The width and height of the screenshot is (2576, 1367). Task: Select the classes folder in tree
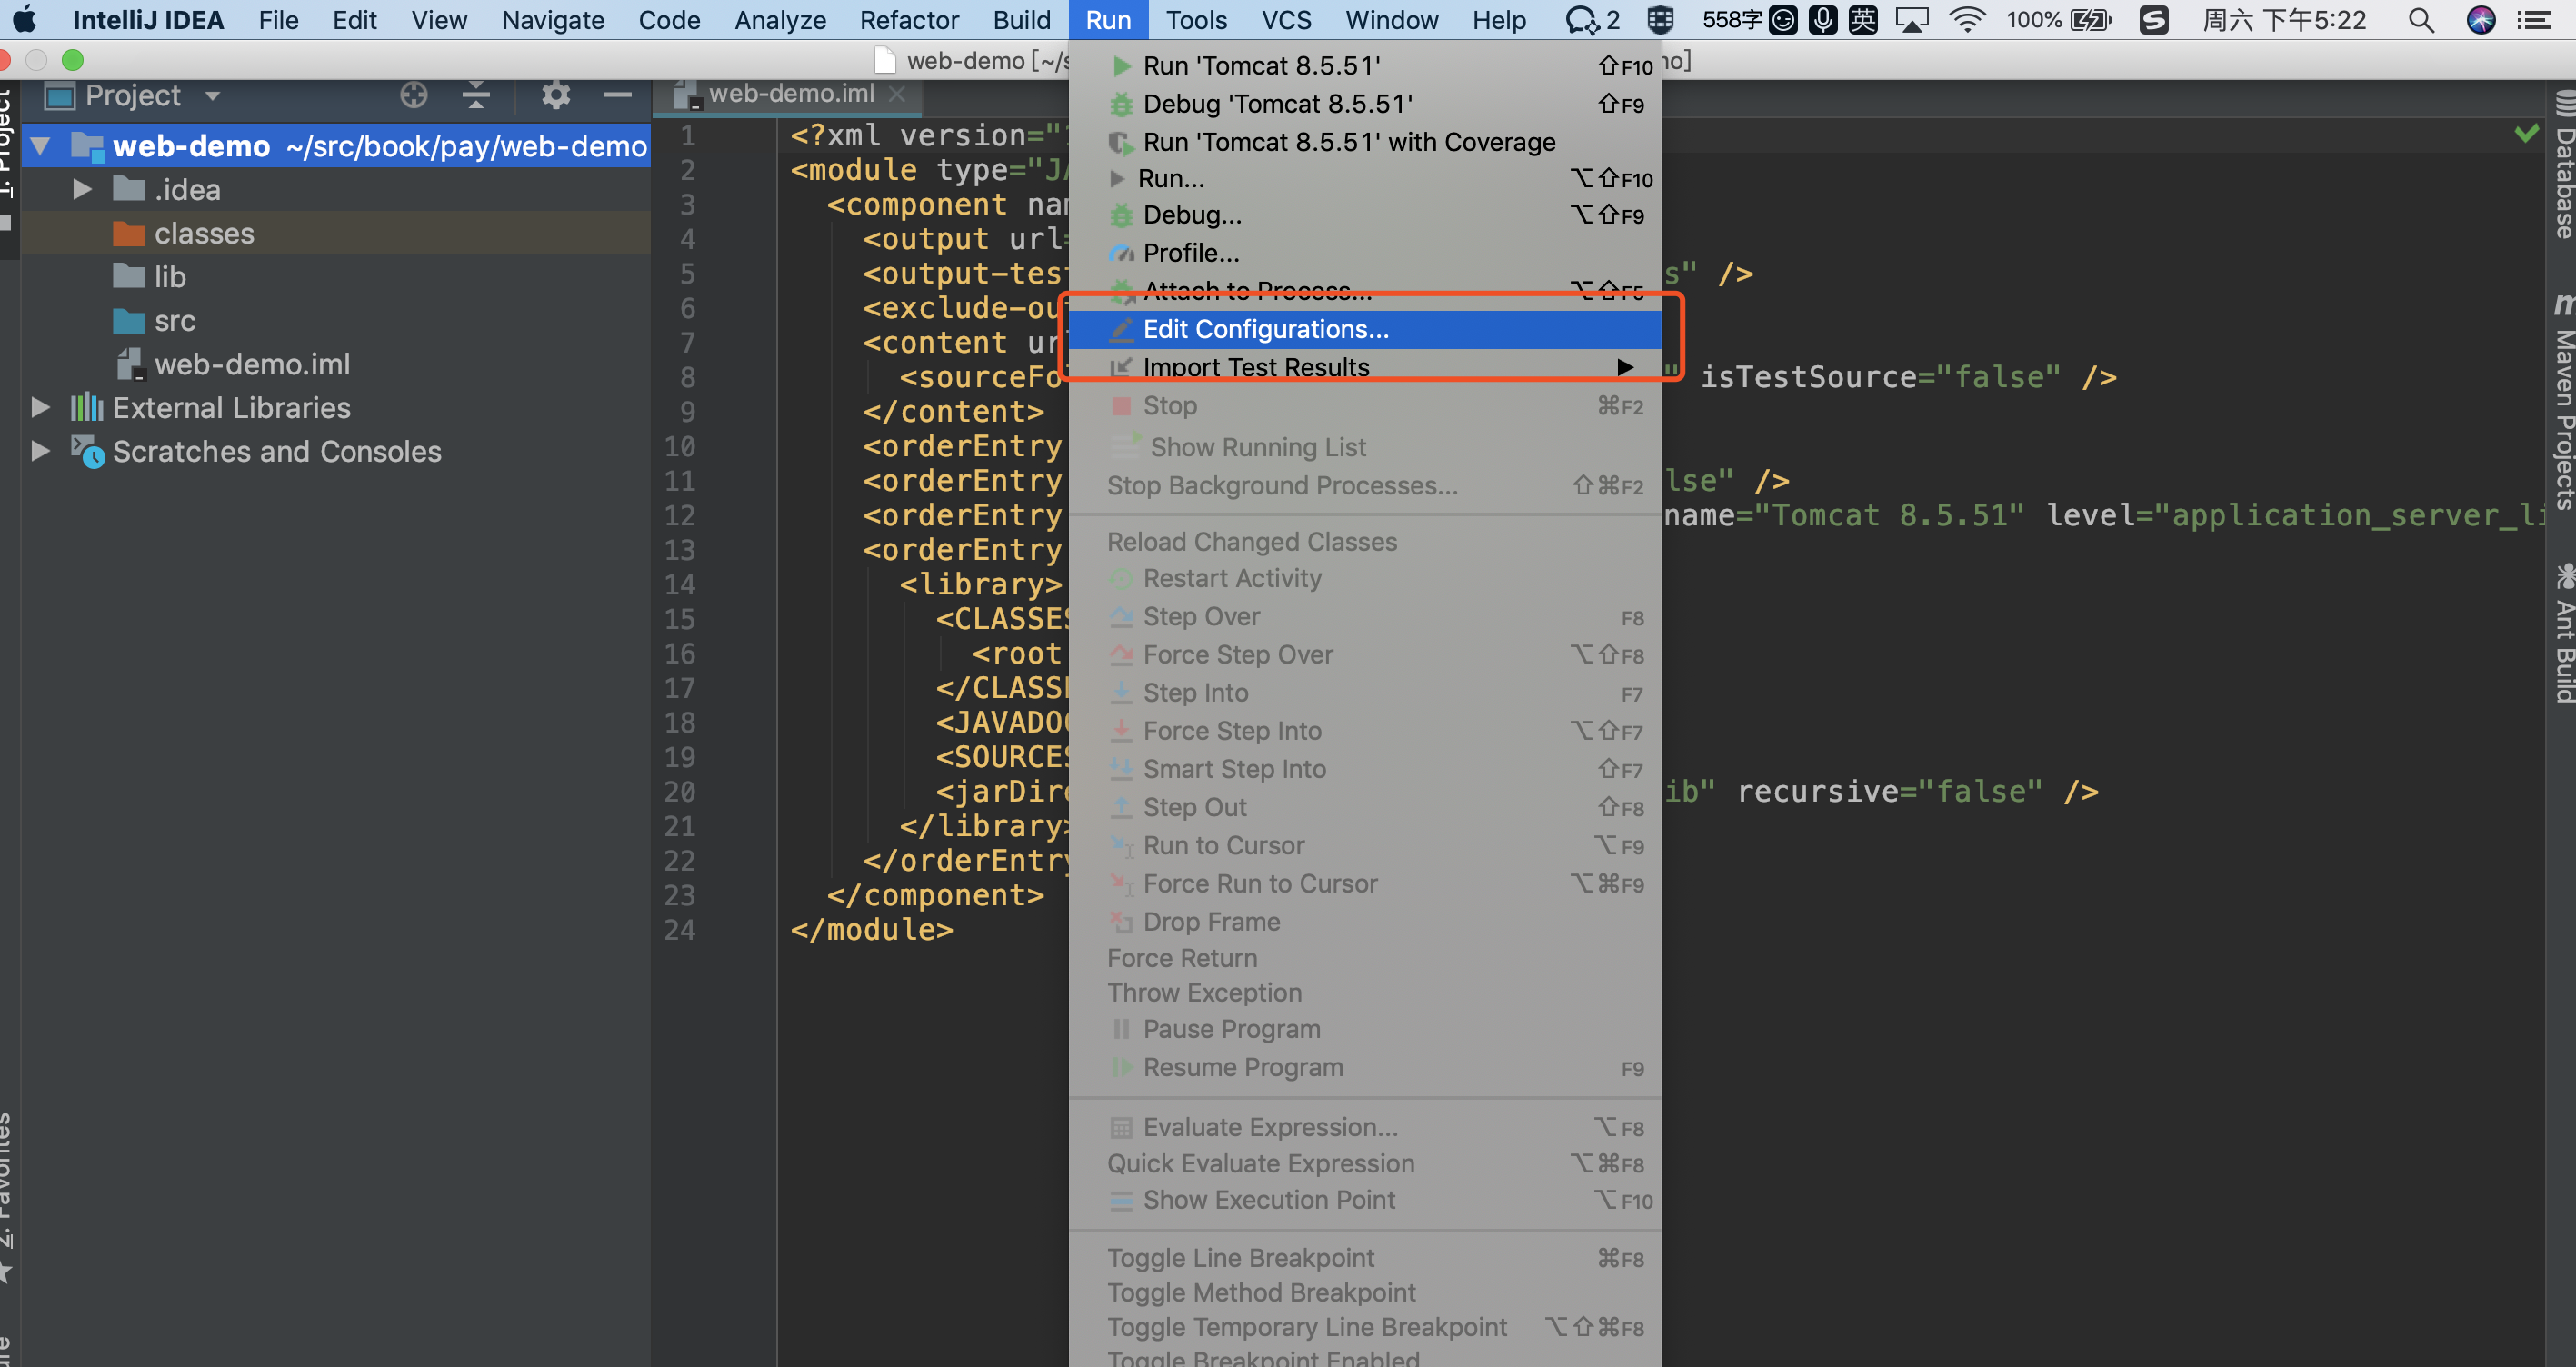pos(204,233)
